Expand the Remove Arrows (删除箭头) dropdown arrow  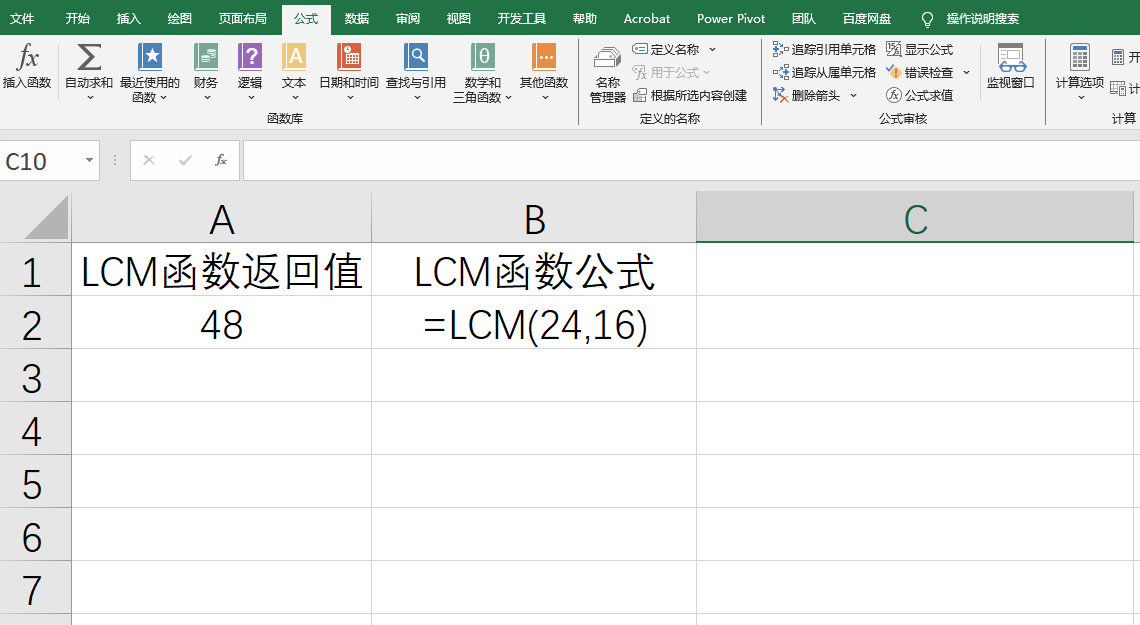(853, 95)
